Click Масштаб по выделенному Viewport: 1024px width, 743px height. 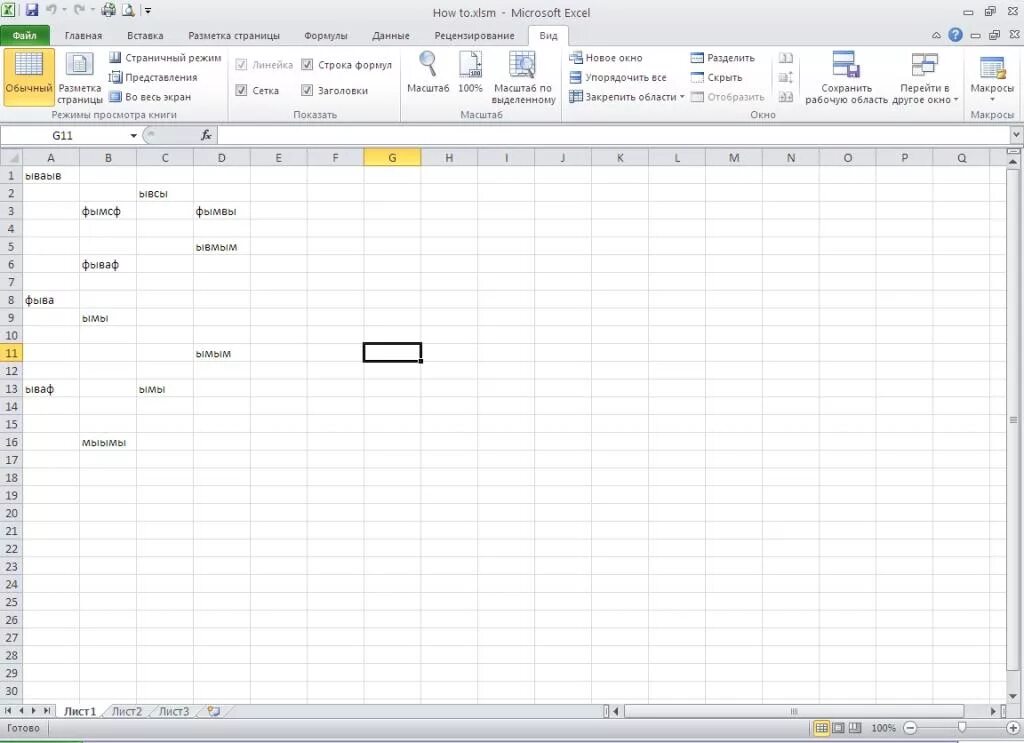(523, 77)
